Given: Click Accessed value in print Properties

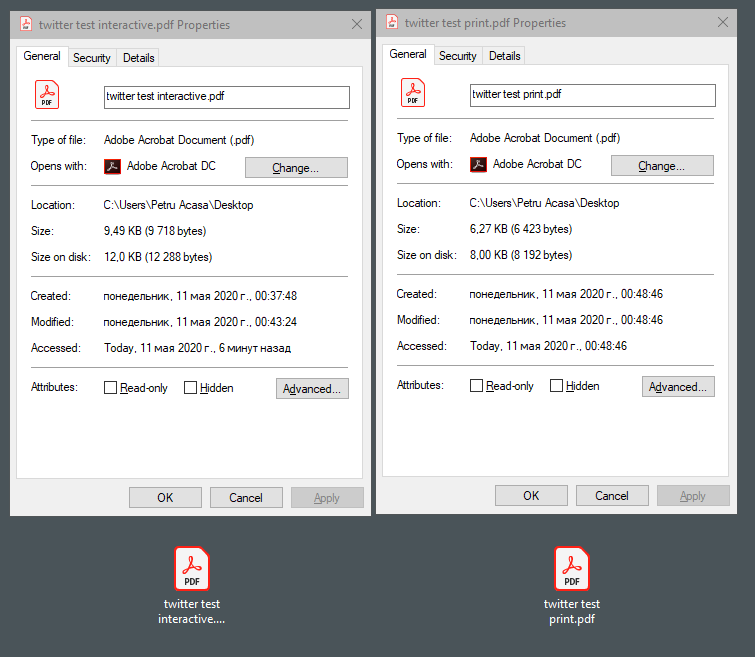Looking at the screenshot, I should coord(548,346).
